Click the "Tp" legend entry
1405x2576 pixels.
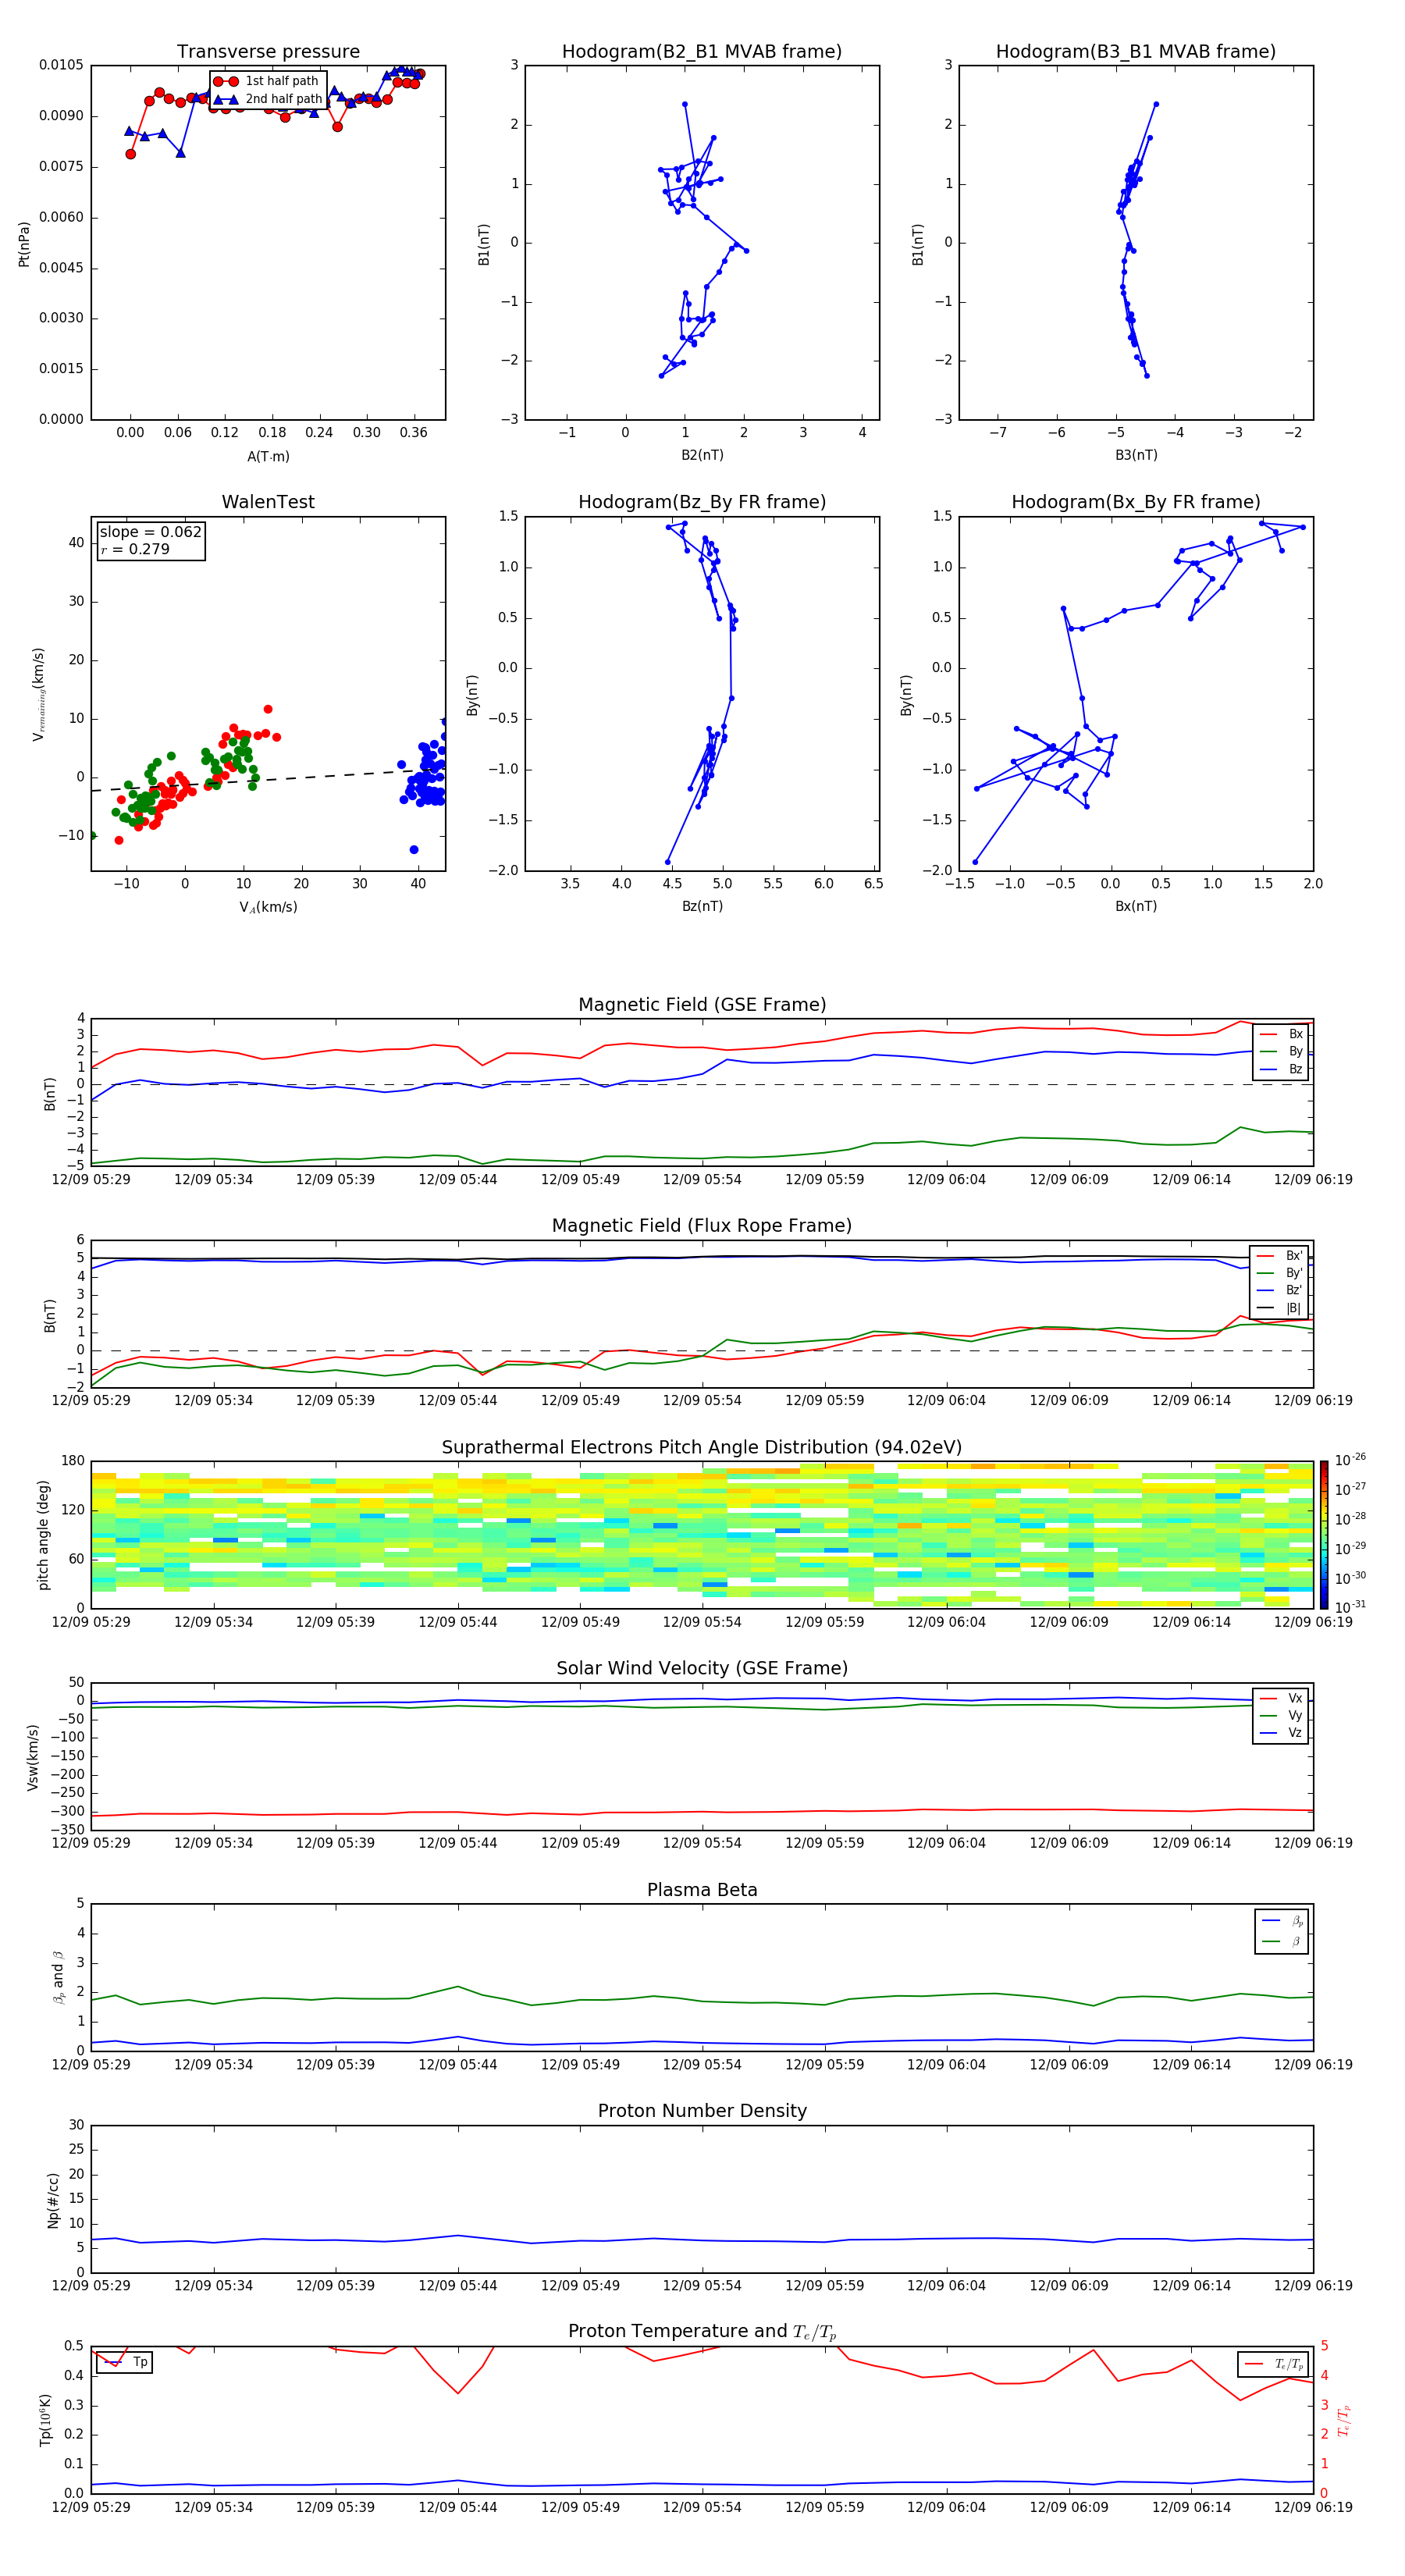point(125,2362)
